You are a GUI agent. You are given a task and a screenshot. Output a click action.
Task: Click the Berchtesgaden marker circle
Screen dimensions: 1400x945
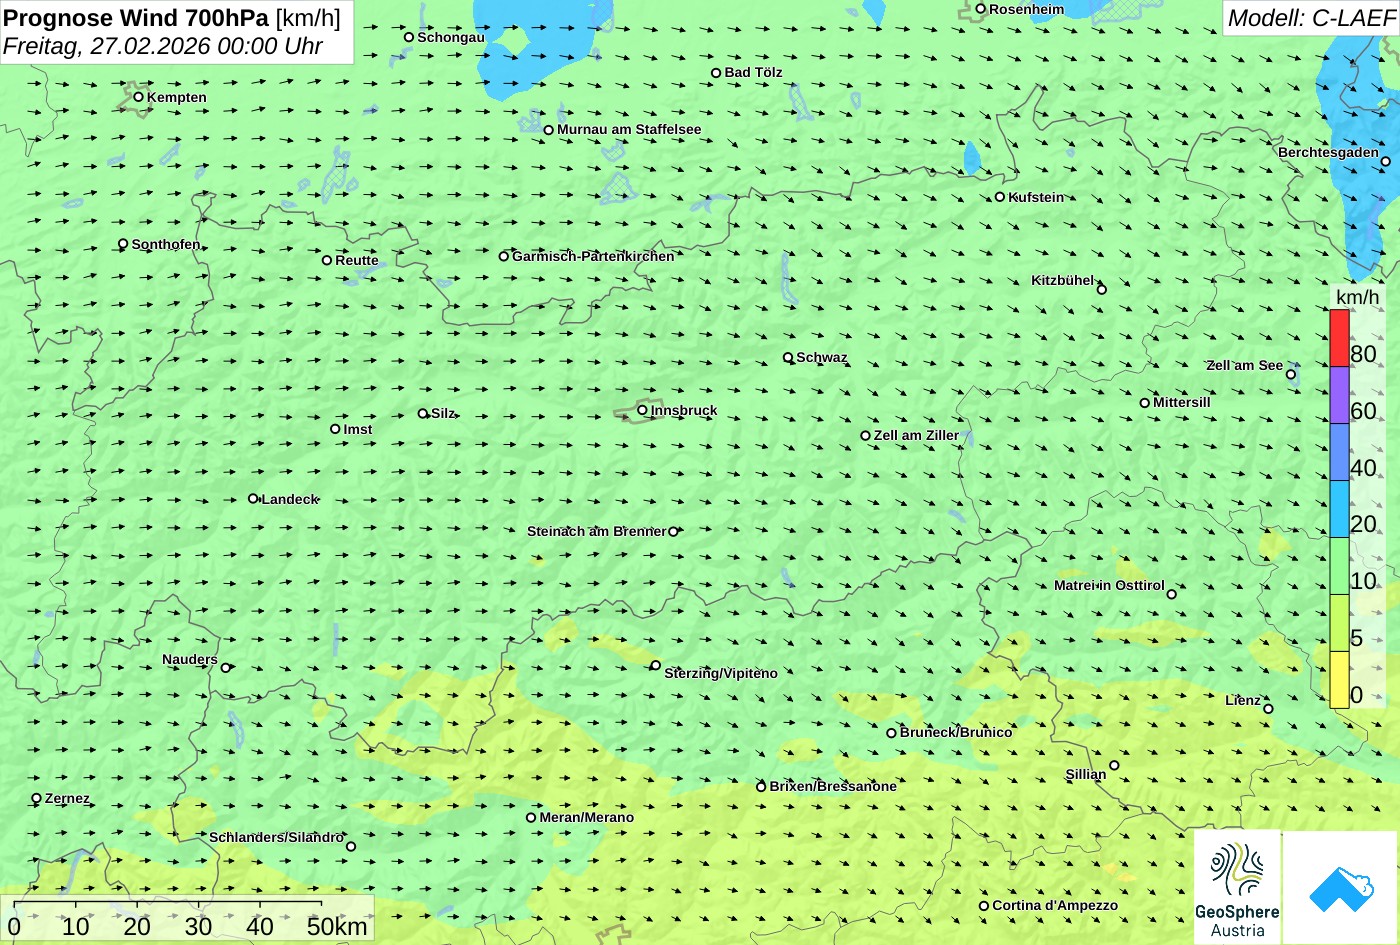tap(1386, 161)
